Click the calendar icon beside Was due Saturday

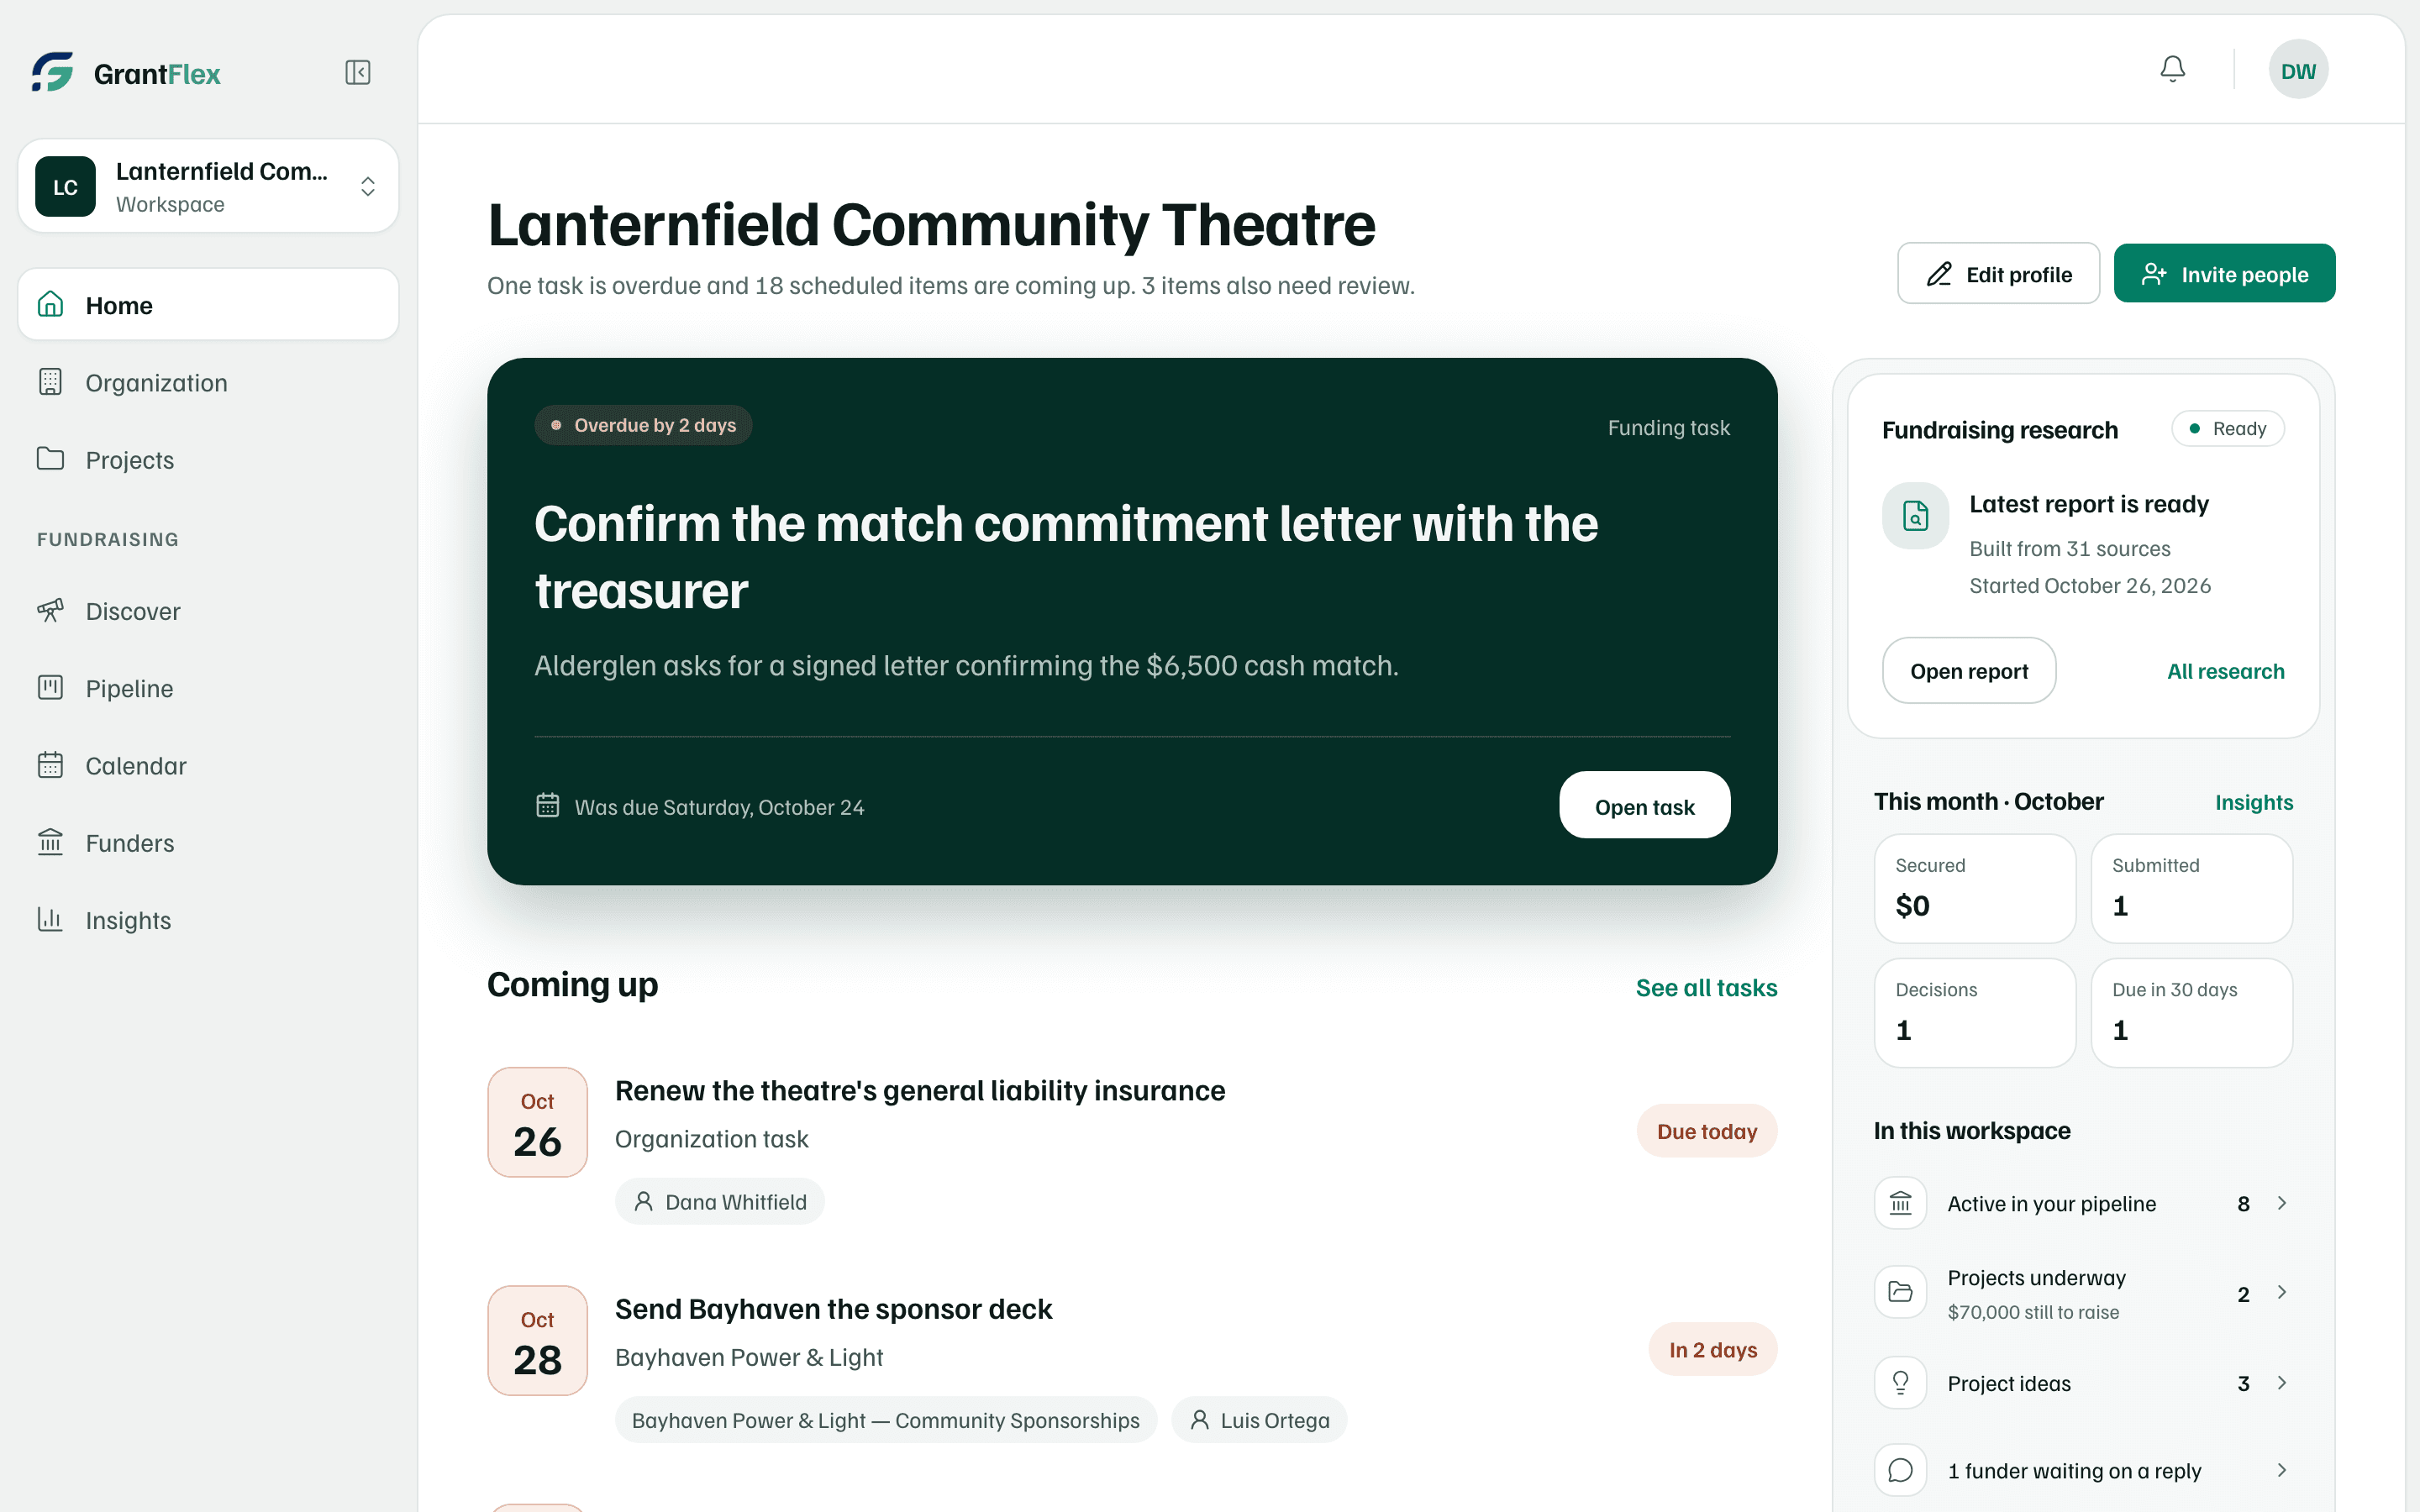[x=547, y=805]
